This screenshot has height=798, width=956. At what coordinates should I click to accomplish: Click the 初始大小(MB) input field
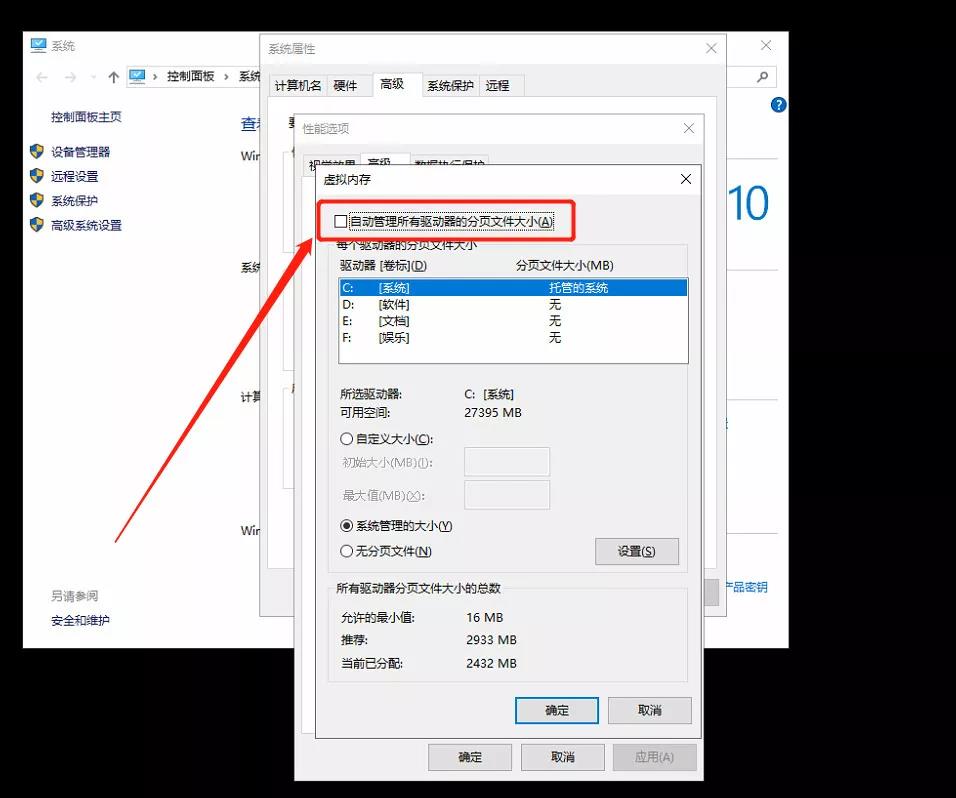click(507, 461)
